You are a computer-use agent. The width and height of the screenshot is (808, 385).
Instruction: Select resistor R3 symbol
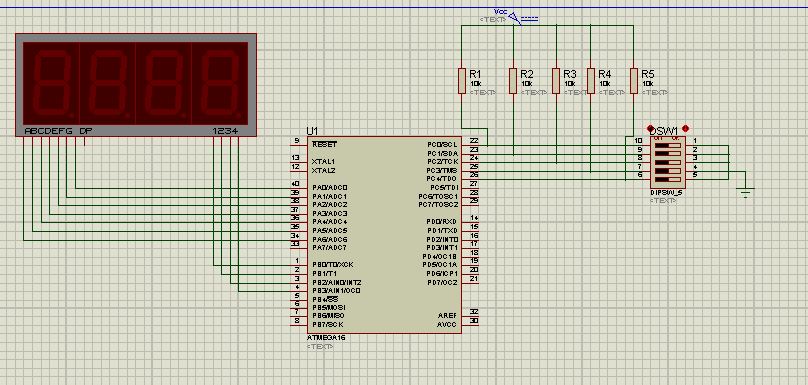tap(556, 81)
